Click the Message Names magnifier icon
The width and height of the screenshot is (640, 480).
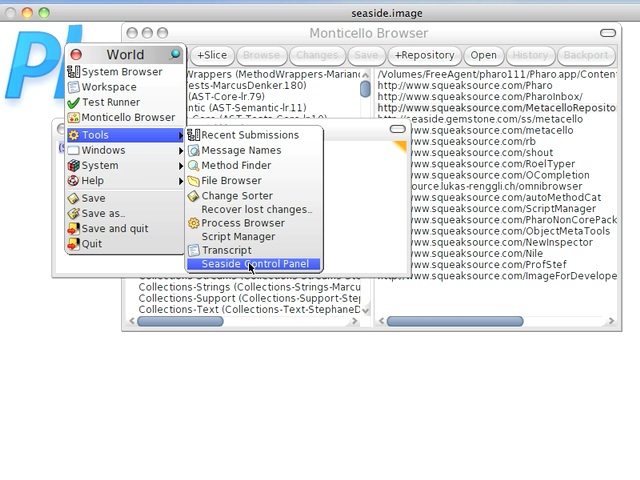193,150
